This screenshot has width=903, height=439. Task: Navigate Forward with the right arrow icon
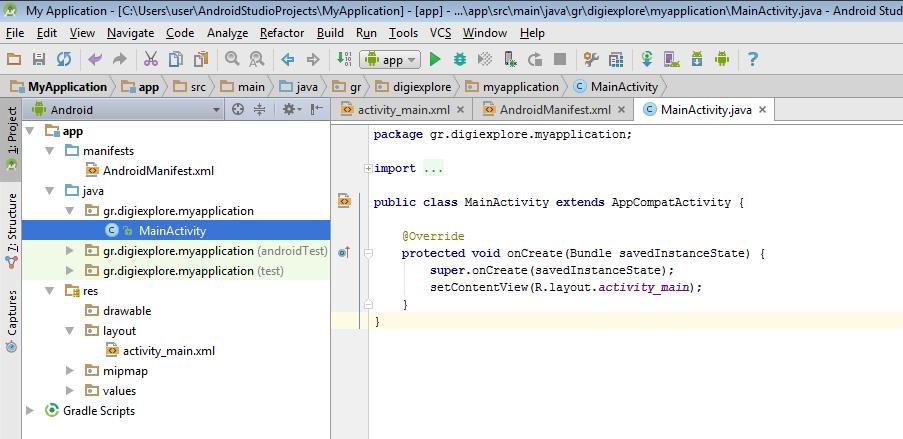click(x=313, y=59)
